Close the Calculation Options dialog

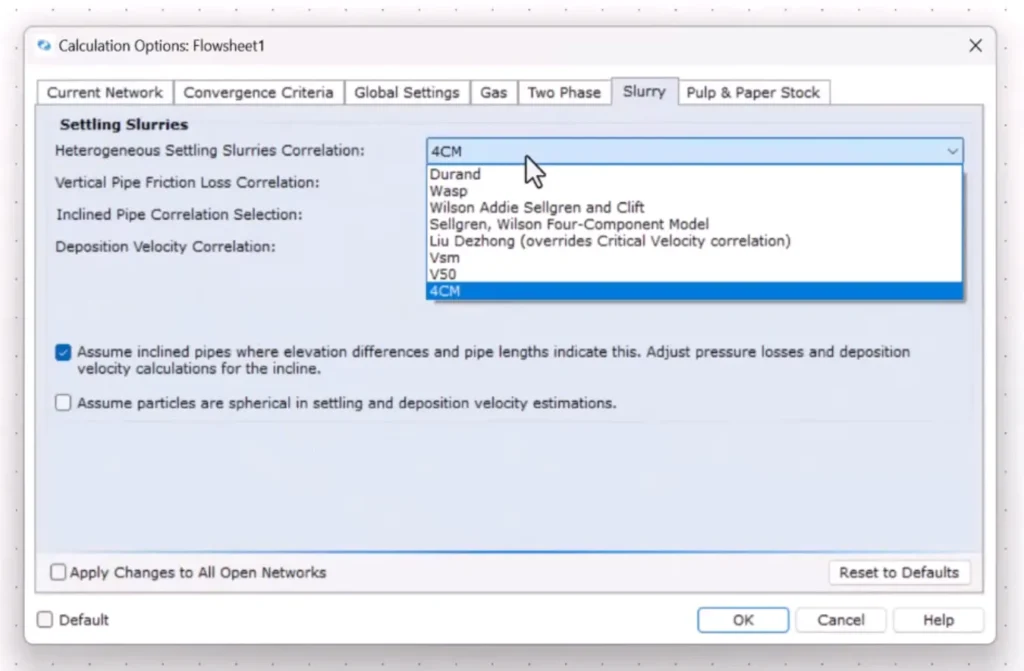[975, 46]
